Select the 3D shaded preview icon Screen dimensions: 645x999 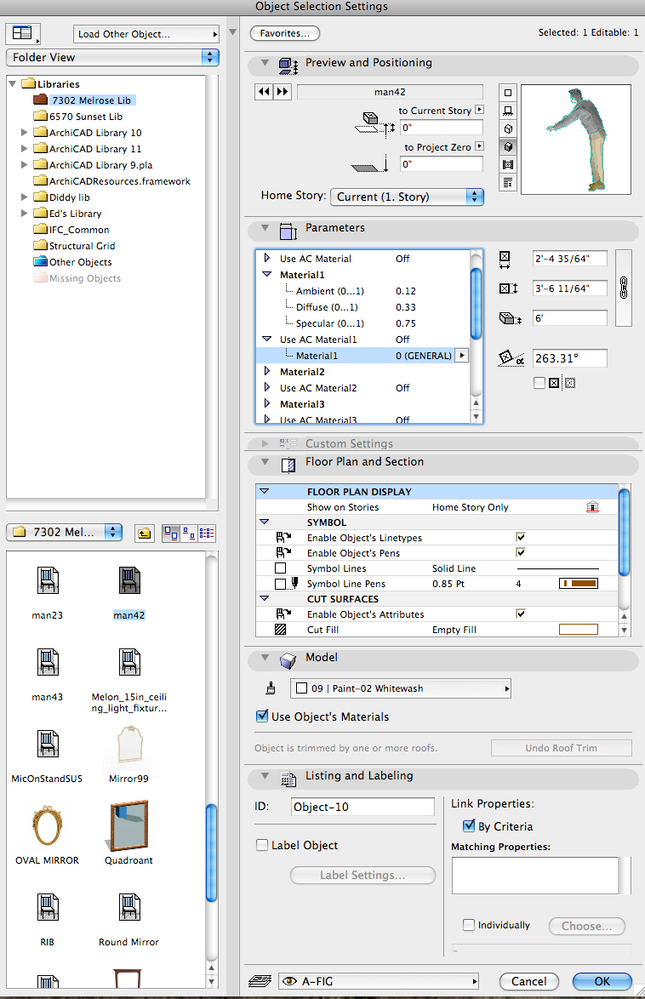point(508,147)
